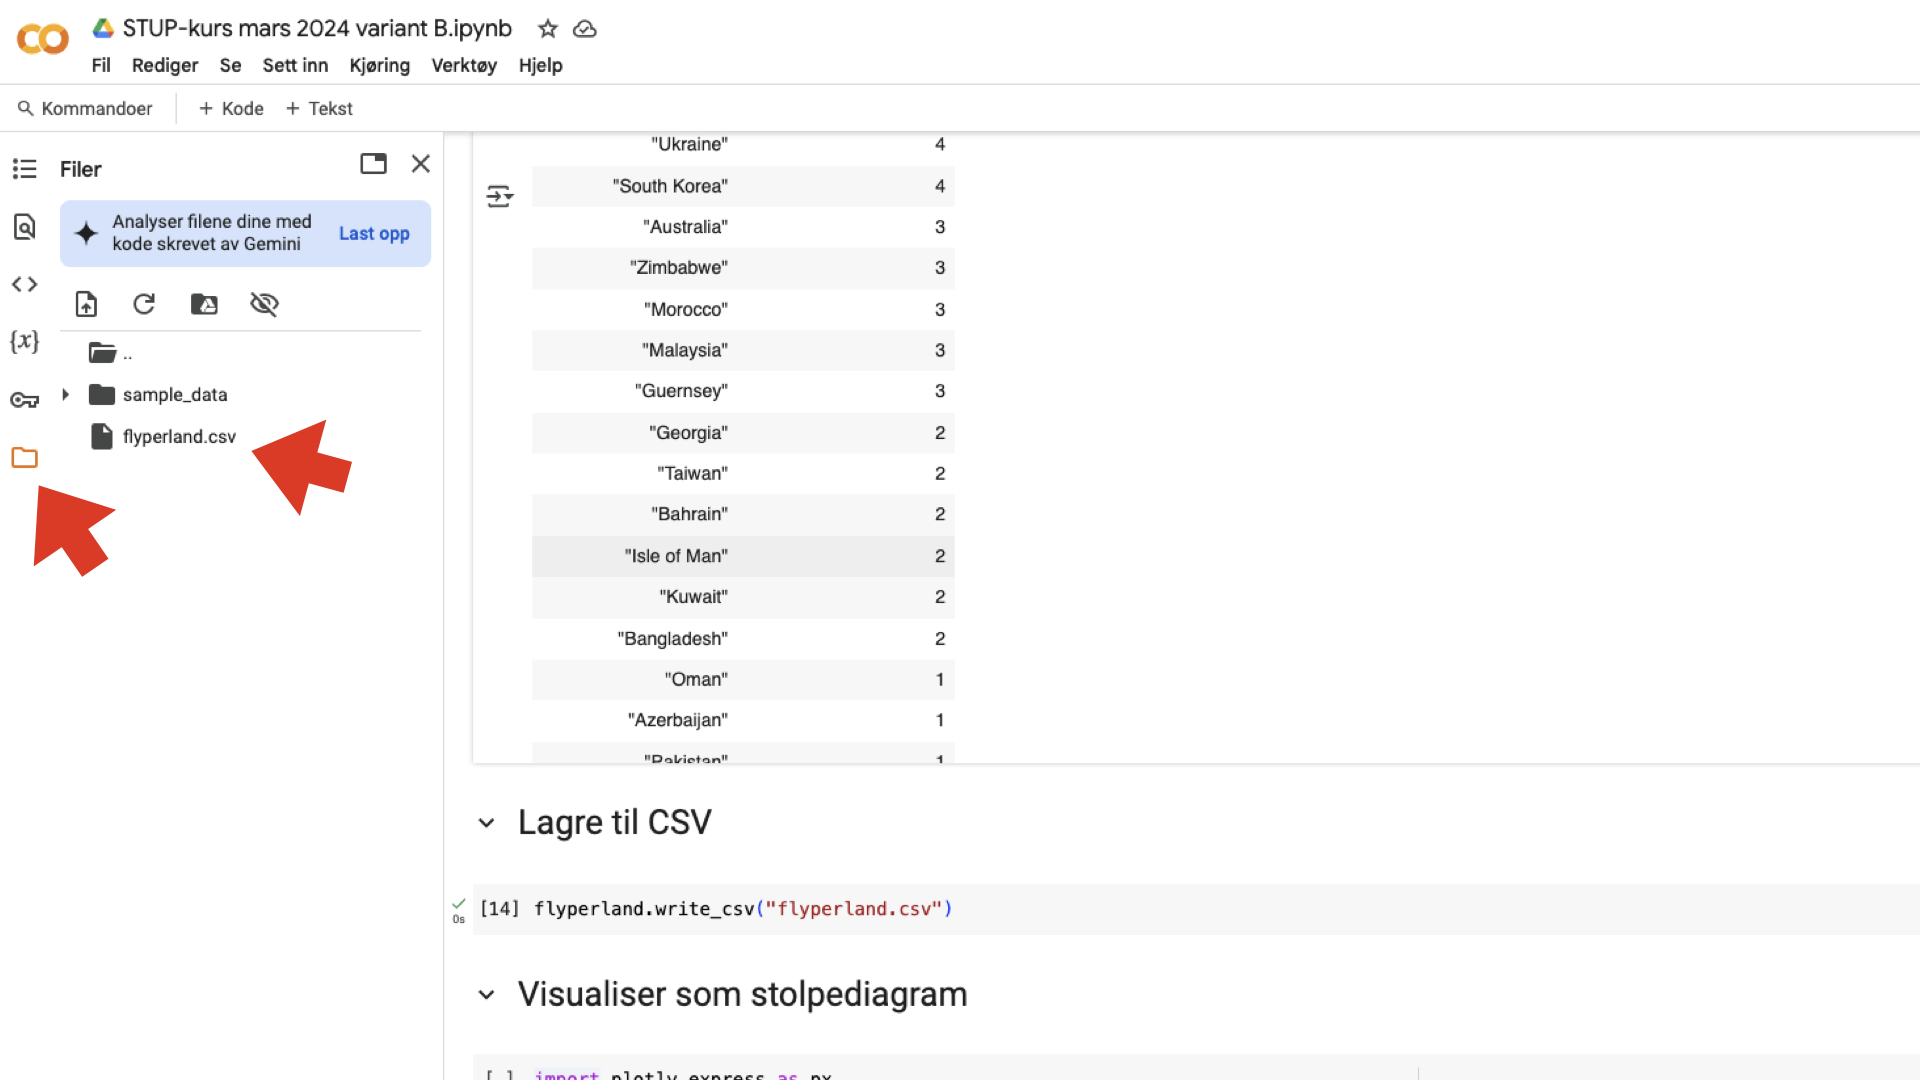Click the Last opp button

374,233
